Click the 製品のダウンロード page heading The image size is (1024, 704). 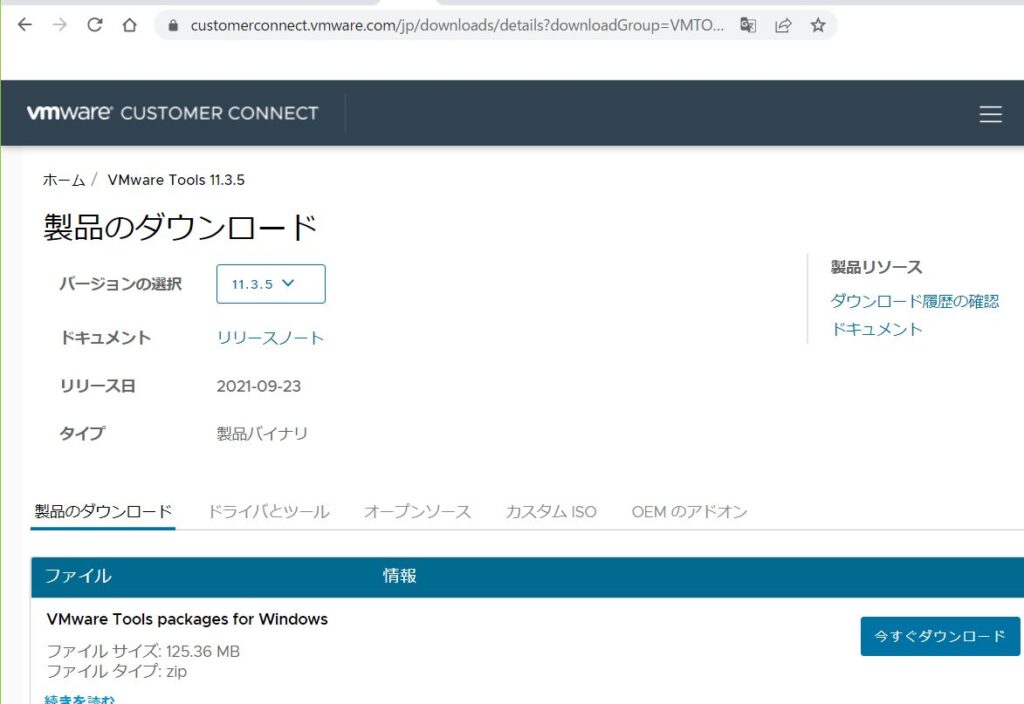180,227
